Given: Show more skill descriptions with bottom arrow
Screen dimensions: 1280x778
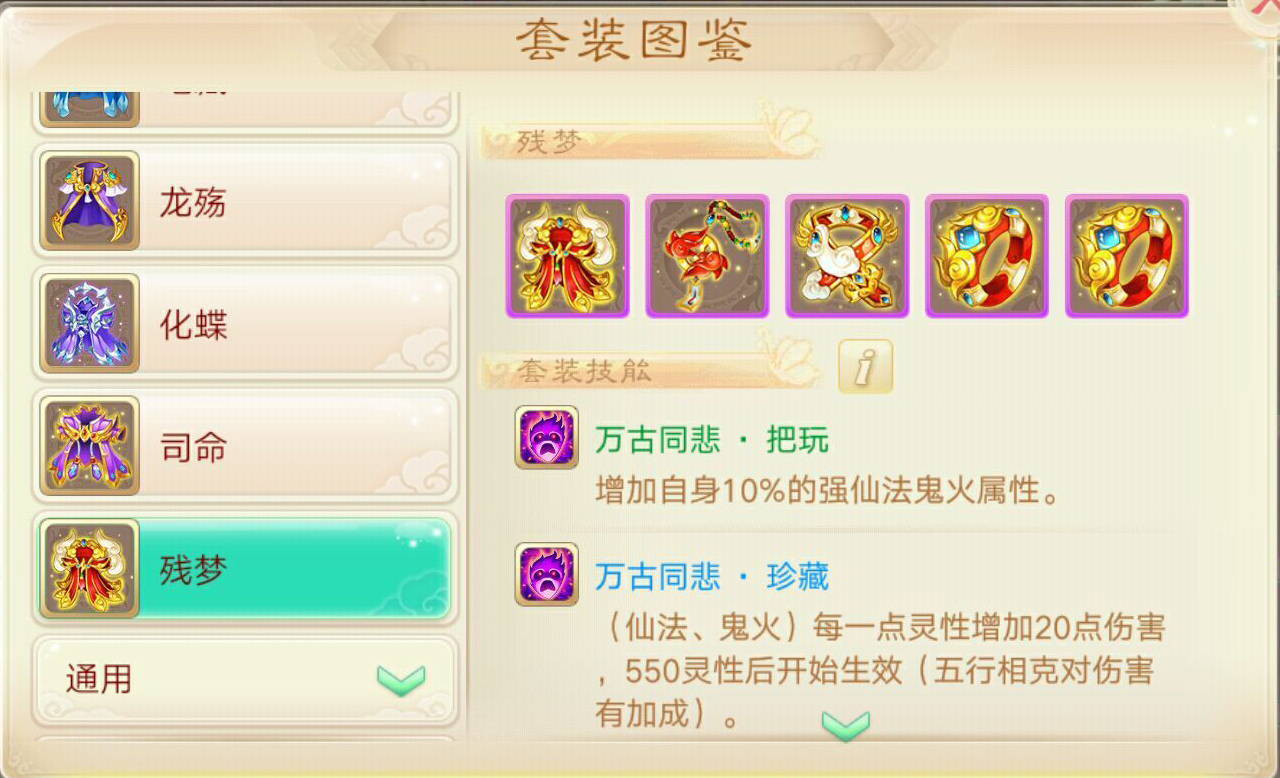Looking at the screenshot, I should [x=845, y=725].
